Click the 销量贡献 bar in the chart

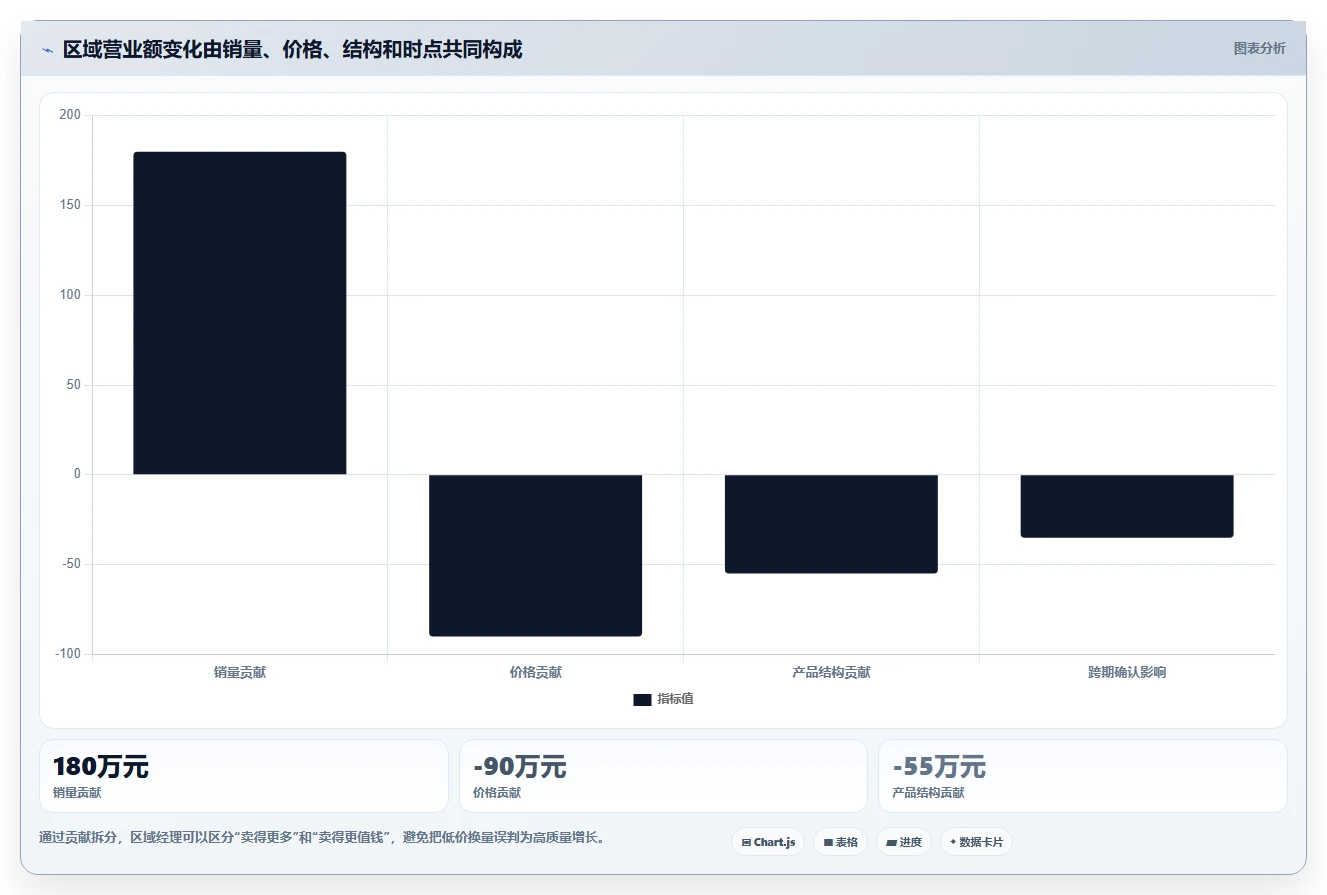[x=240, y=313]
